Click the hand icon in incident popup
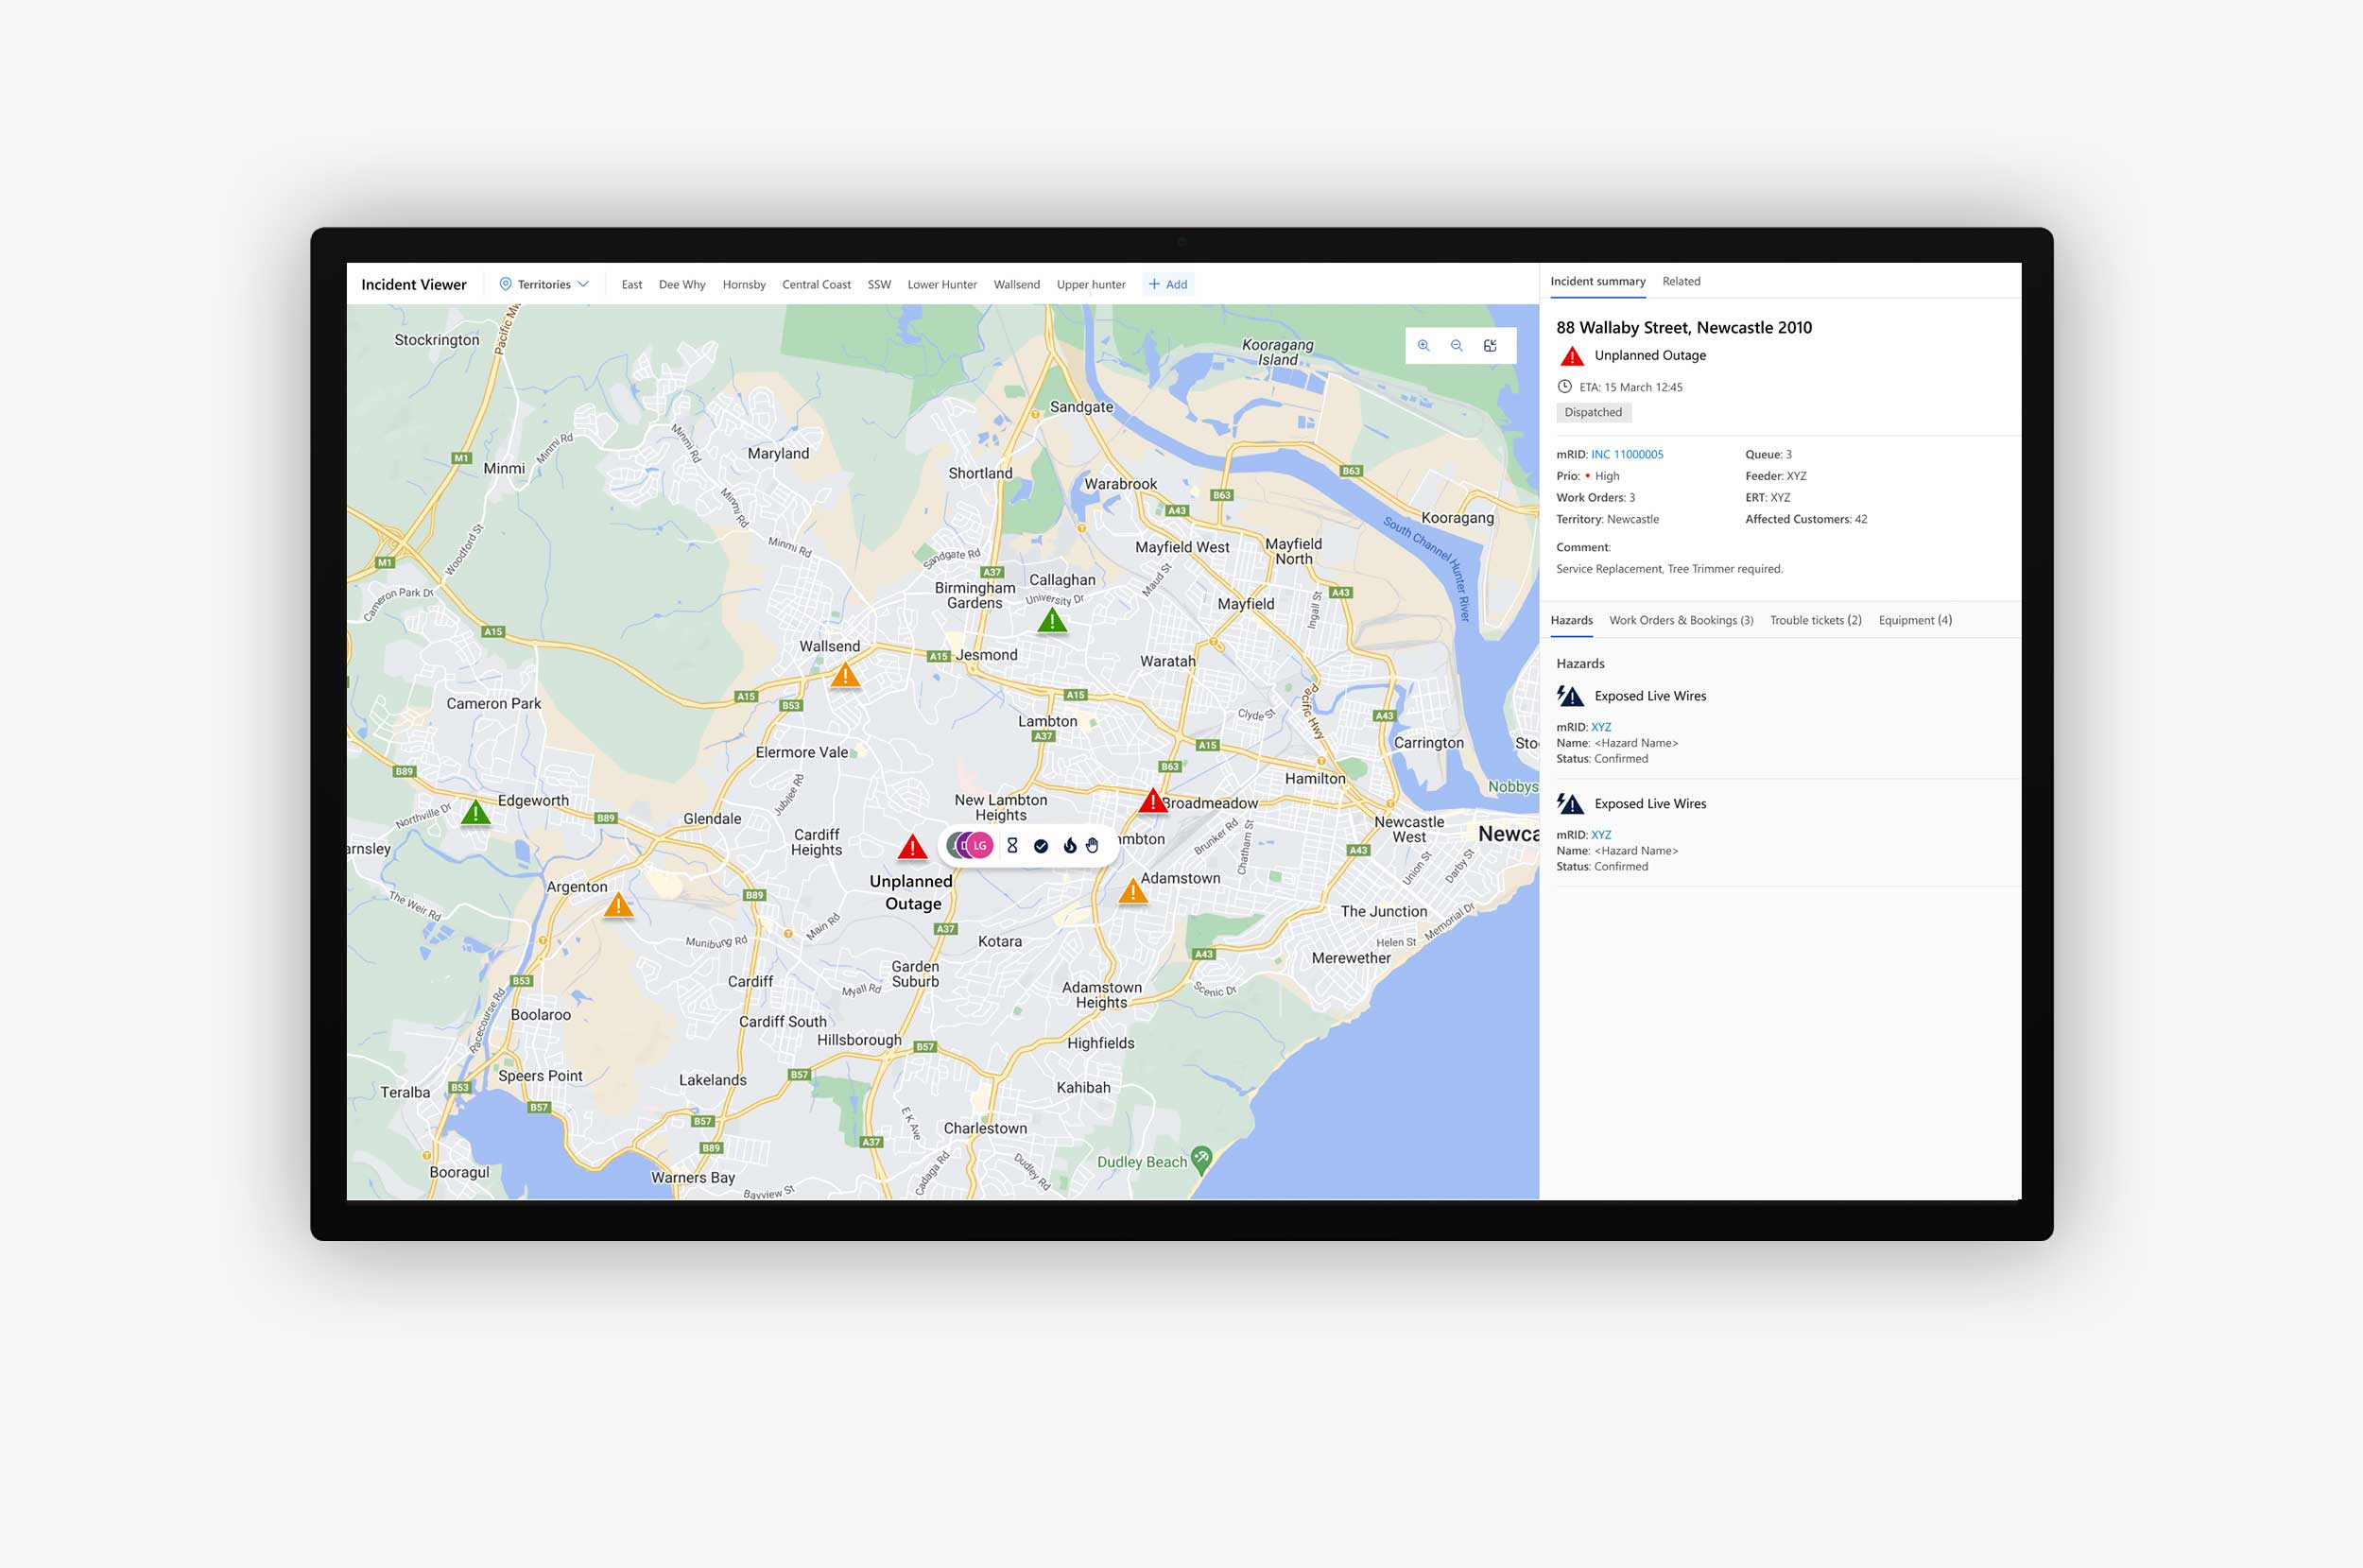The image size is (2363, 1568). (1092, 846)
